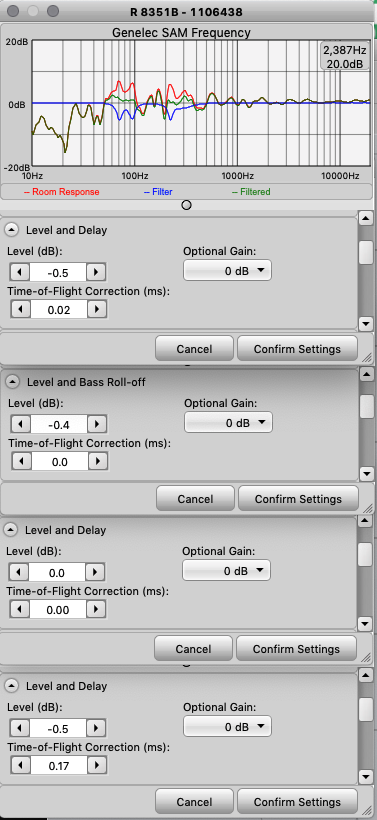Collapse the Level and Bass Roll-off section

[13, 382]
